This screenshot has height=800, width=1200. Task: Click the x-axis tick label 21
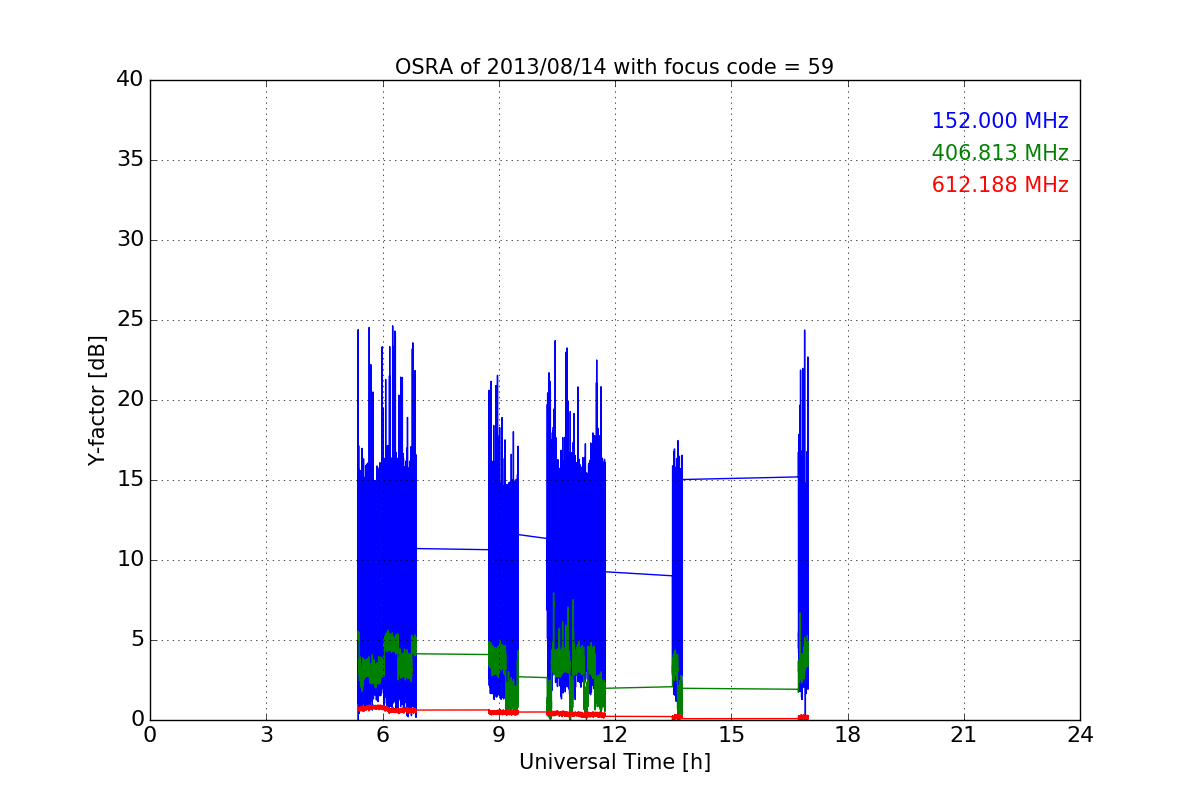(964, 734)
